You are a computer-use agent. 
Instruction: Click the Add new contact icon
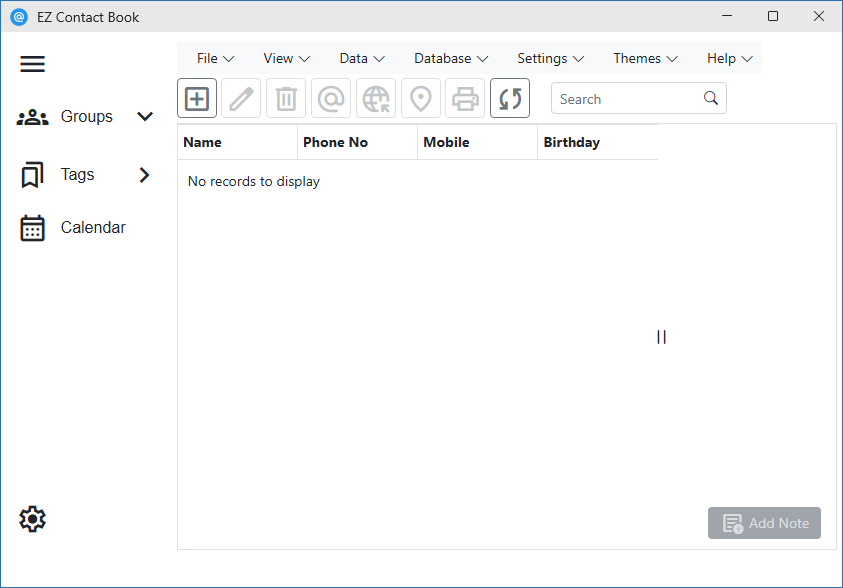tap(197, 99)
